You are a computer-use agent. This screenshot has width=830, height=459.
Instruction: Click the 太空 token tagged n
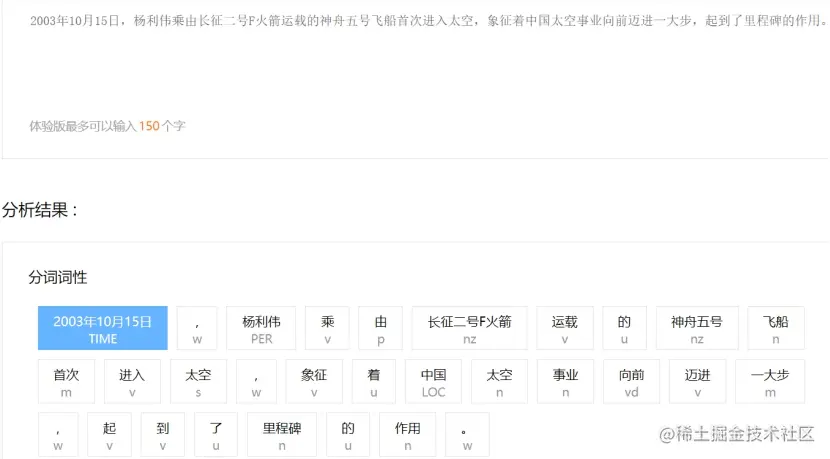[499, 381]
